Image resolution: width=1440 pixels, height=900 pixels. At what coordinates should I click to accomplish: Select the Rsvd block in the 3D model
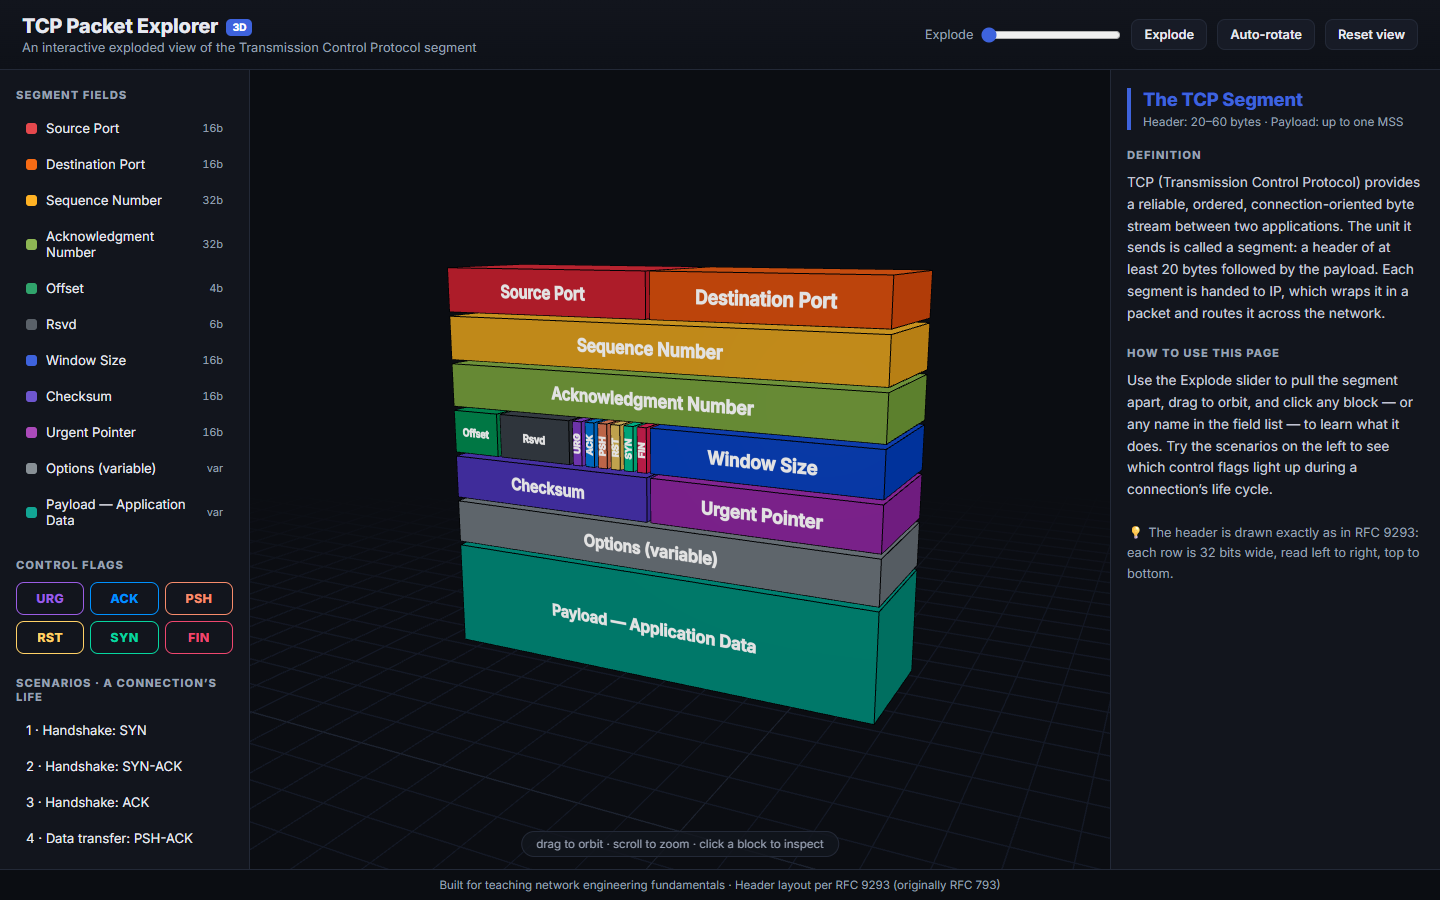(534, 439)
